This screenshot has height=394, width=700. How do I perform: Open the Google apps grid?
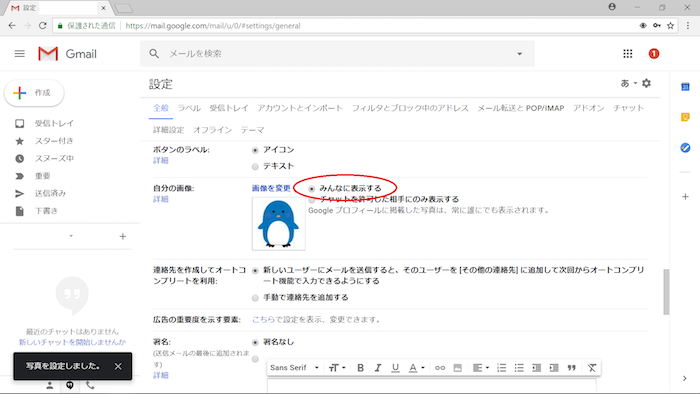click(628, 54)
